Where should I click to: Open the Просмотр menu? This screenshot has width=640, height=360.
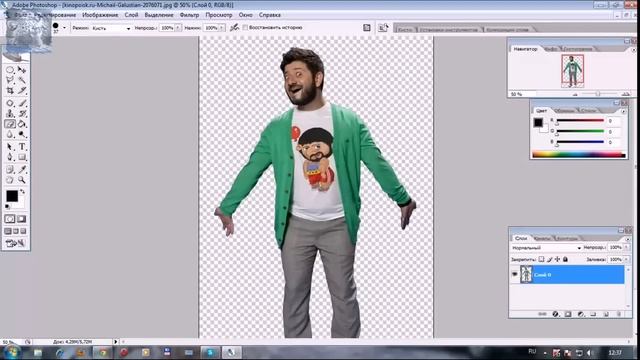[218, 15]
